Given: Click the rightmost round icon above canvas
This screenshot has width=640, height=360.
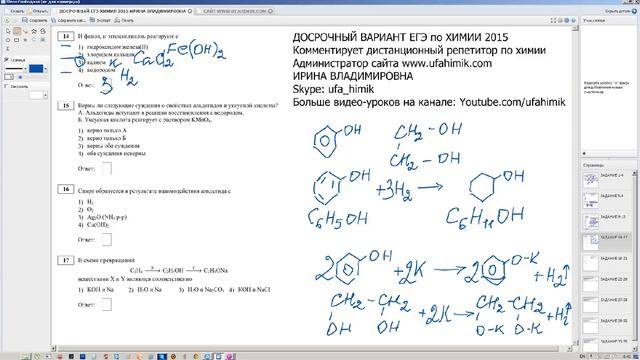Looking at the screenshot, I should click(x=573, y=20).
